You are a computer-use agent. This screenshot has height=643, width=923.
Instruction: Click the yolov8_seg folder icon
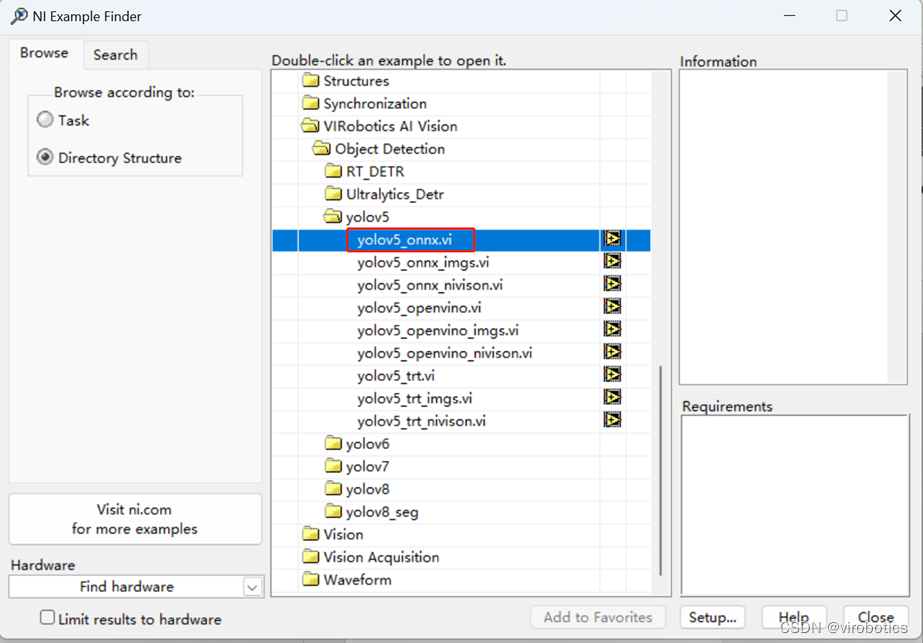333,511
